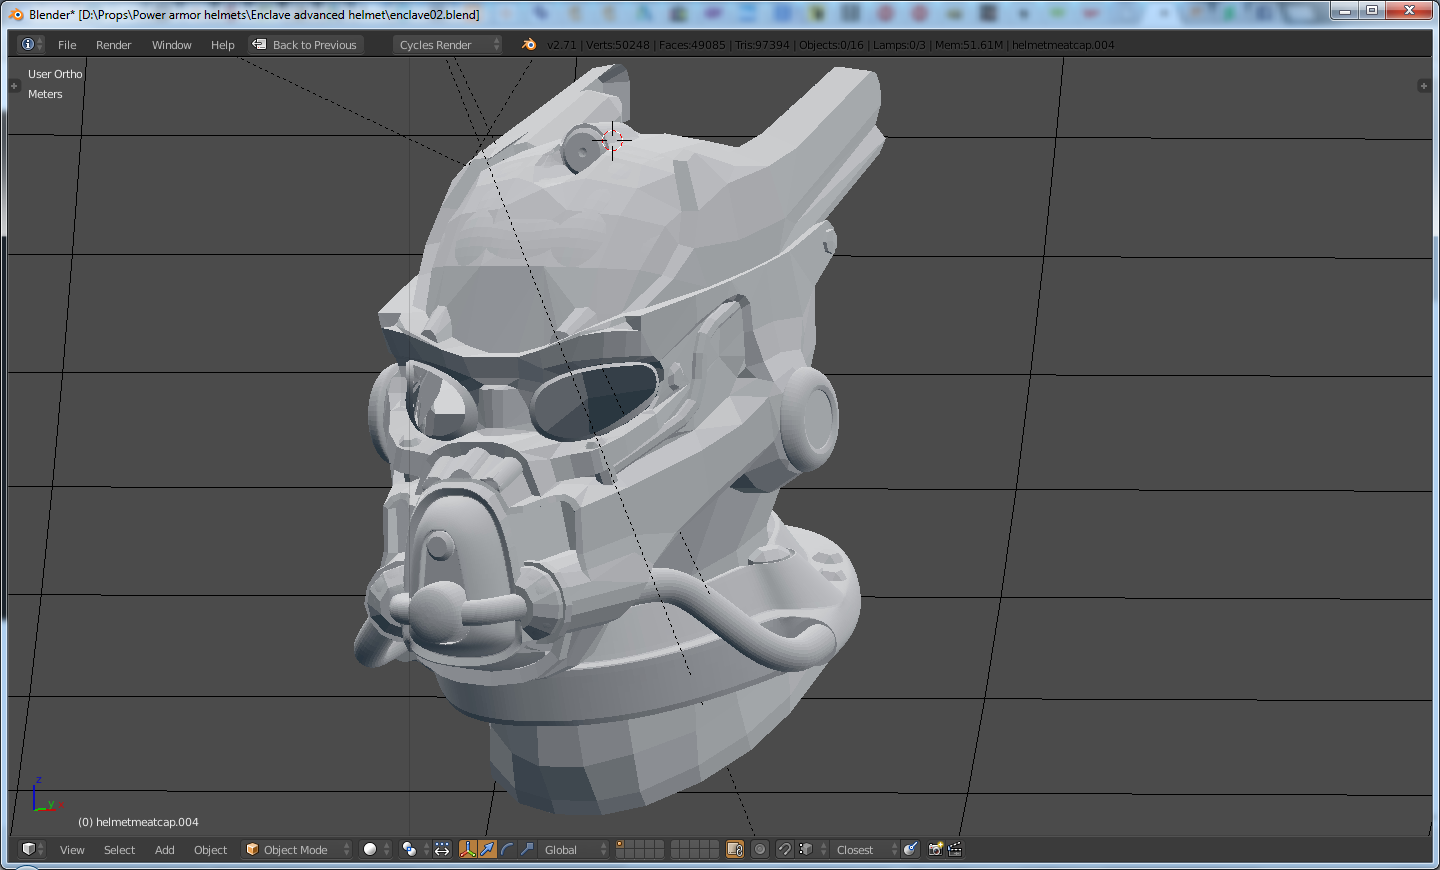Open the Window menu
The width and height of the screenshot is (1440, 870).
click(x=172, y=45)
